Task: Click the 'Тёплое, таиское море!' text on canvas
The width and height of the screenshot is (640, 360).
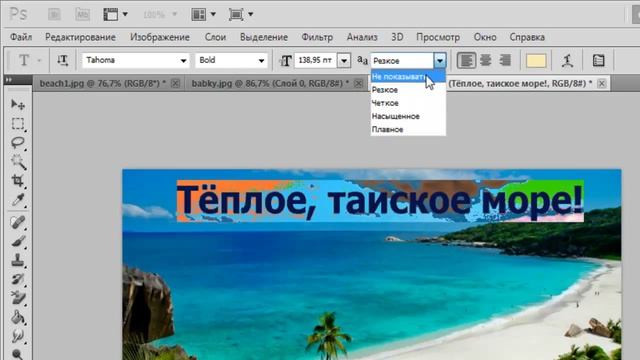Action: pos(380,201)
